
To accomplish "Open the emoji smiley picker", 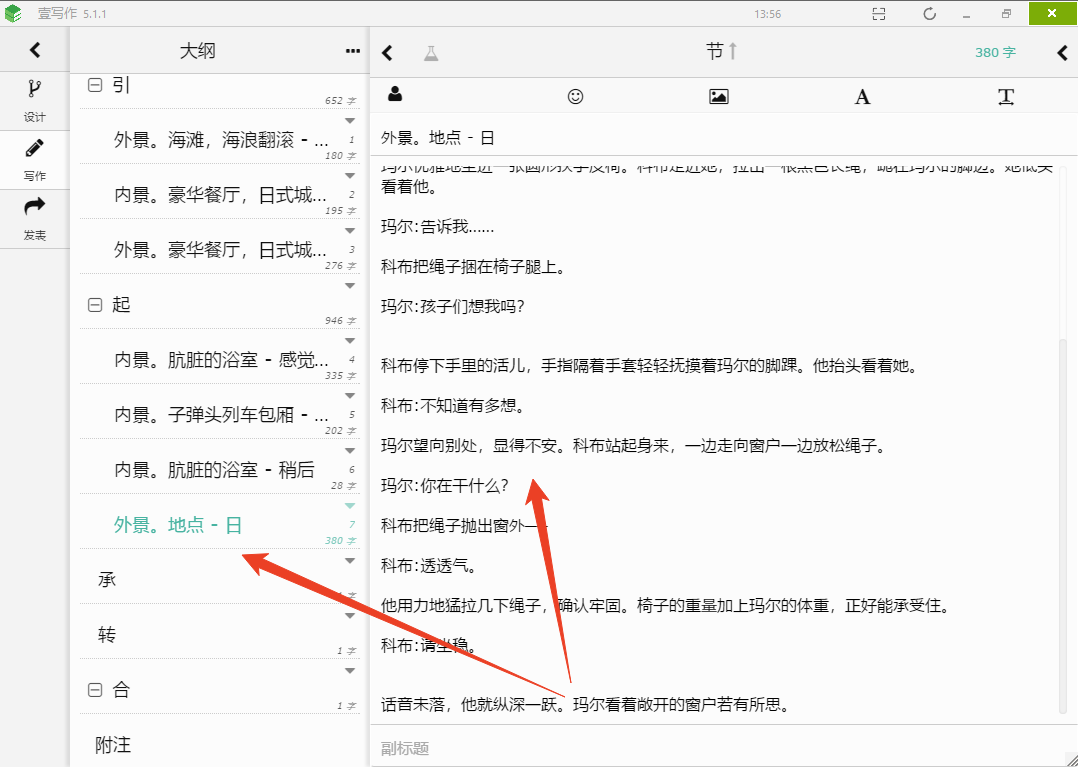I will [575, 96].
